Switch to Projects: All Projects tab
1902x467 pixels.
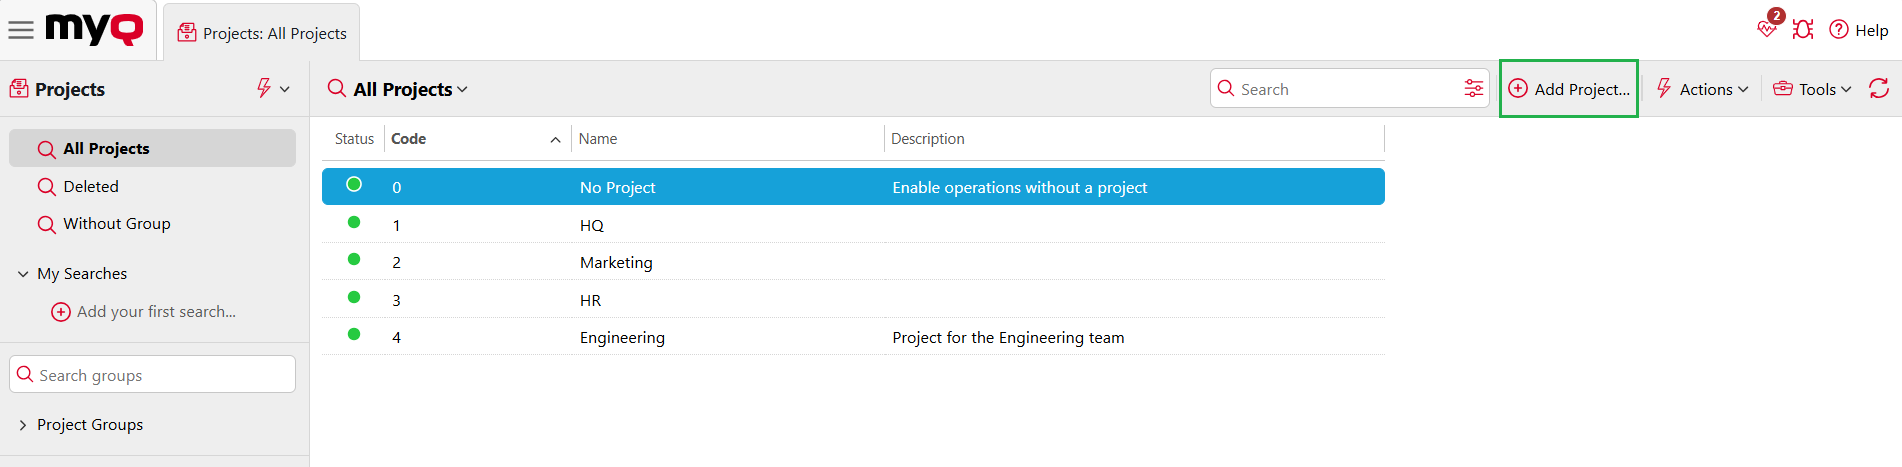[262, 33]
